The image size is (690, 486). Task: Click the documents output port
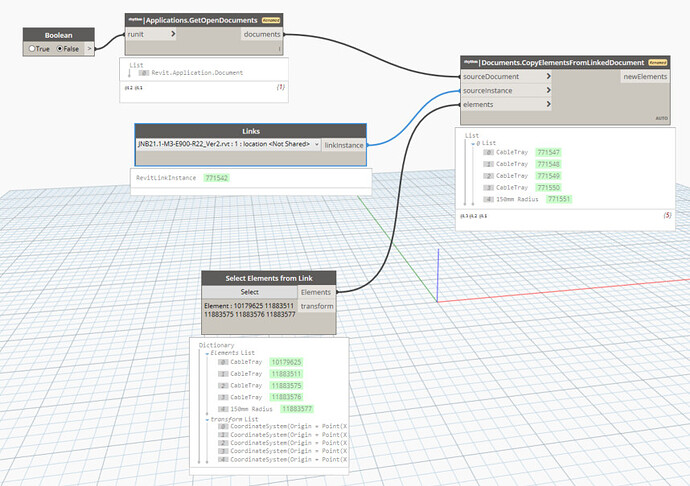click(261, 34)
